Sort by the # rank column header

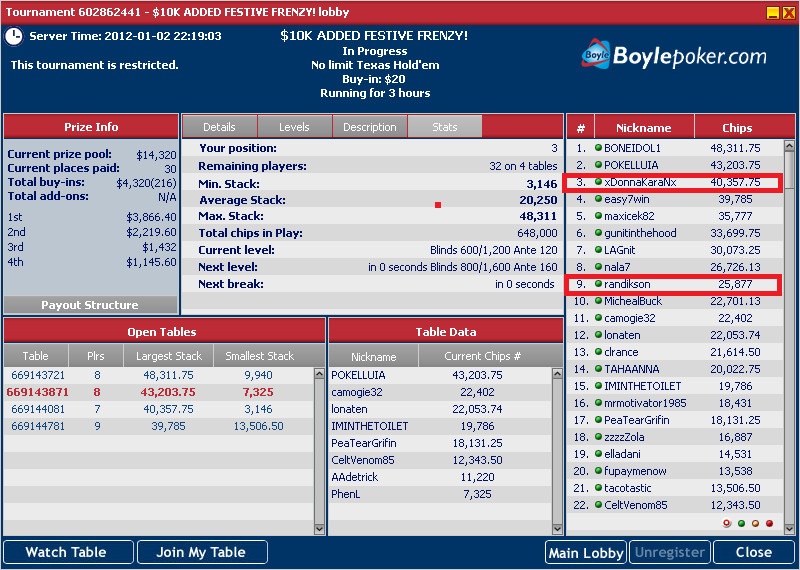pos(581,128)
